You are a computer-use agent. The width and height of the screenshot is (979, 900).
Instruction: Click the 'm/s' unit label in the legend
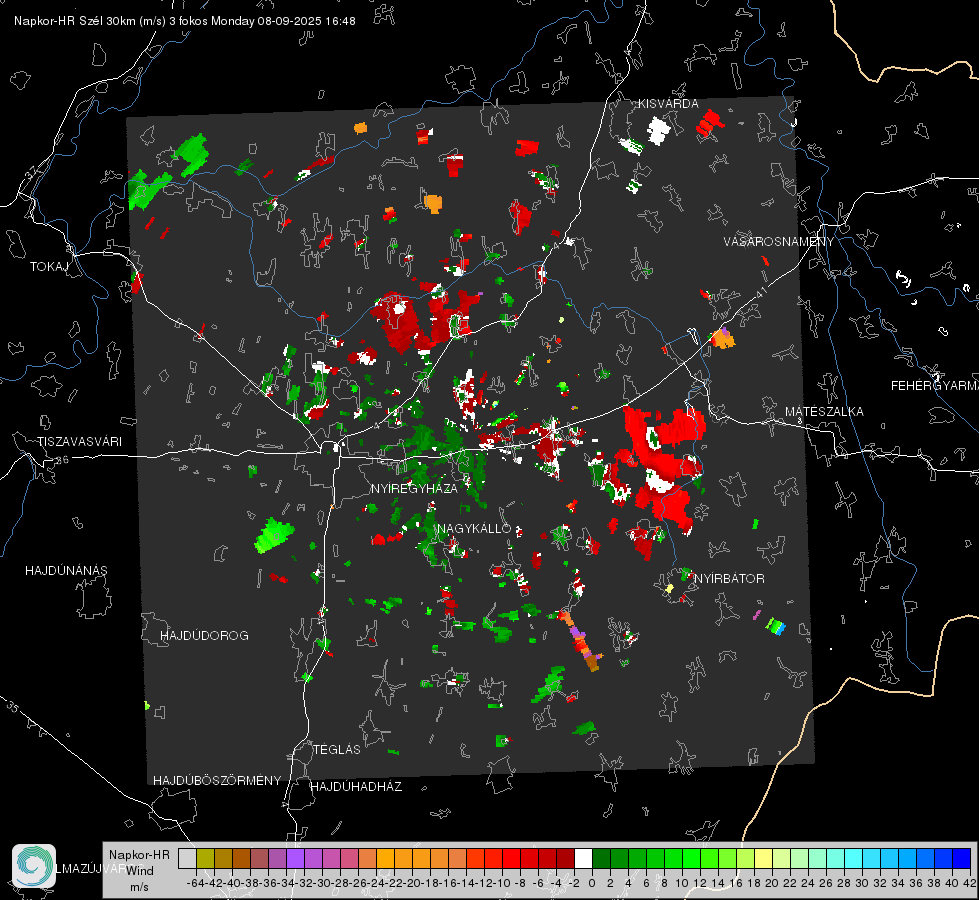pyautogui.click(x=139, y=887)
